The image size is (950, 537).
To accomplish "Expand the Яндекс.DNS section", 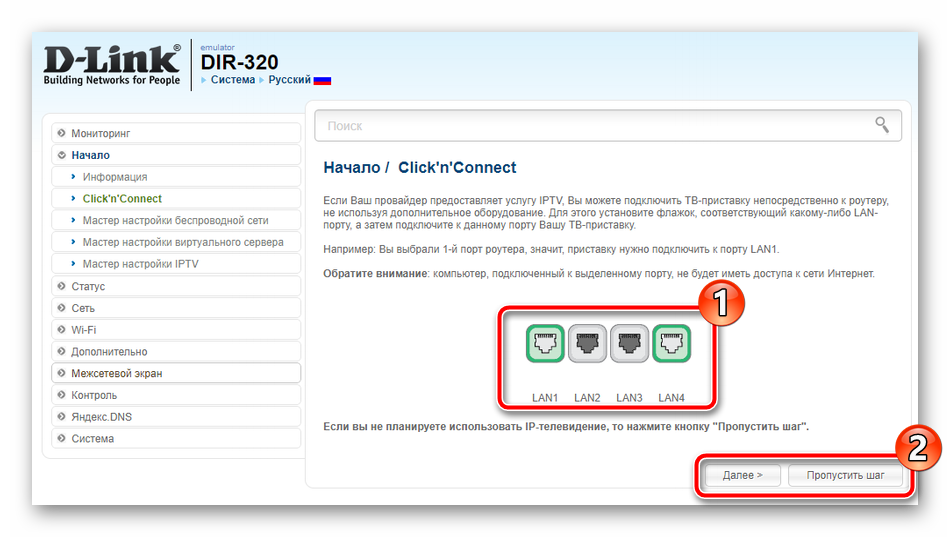I will (176, 417).
